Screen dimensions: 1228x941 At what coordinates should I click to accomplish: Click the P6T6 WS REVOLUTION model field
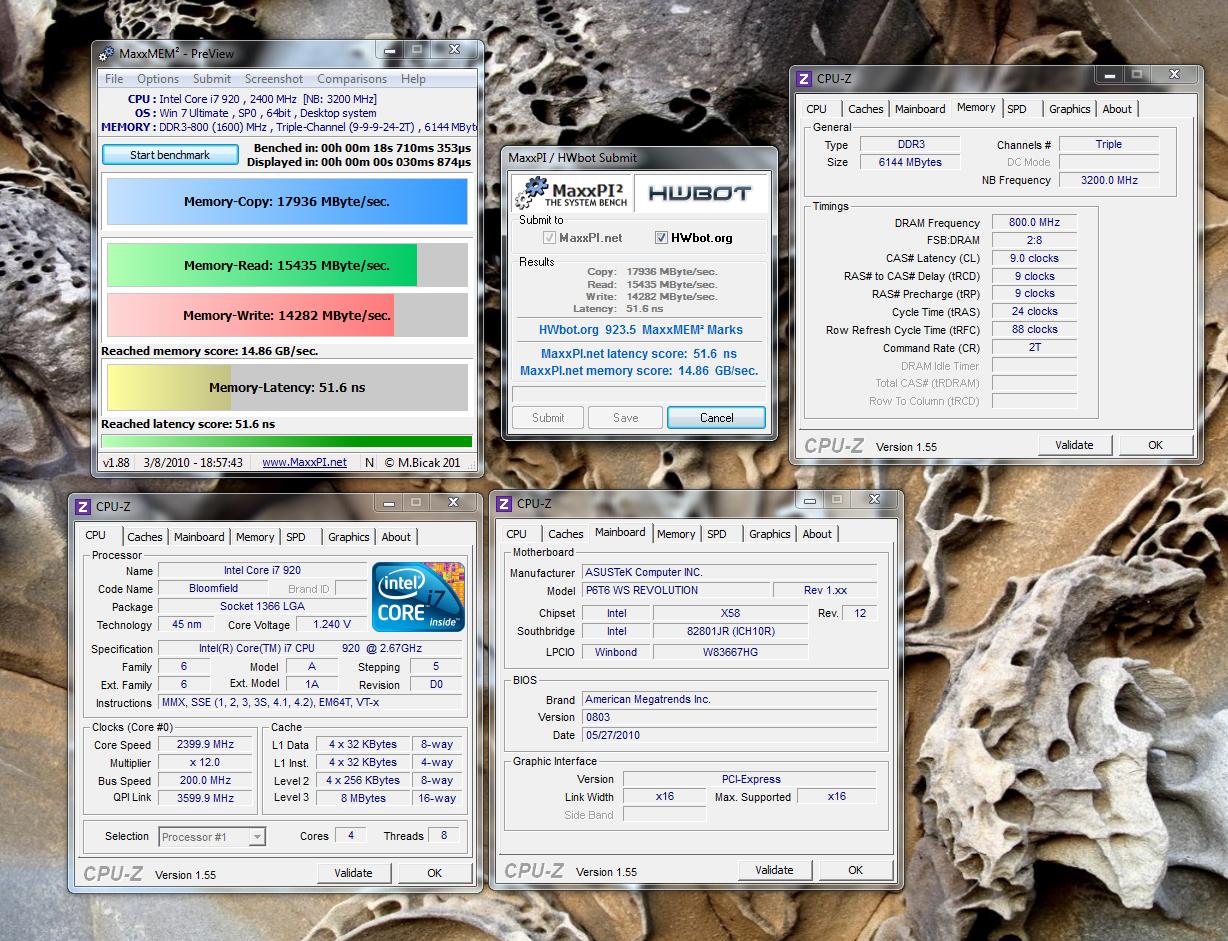coord(676,590)
